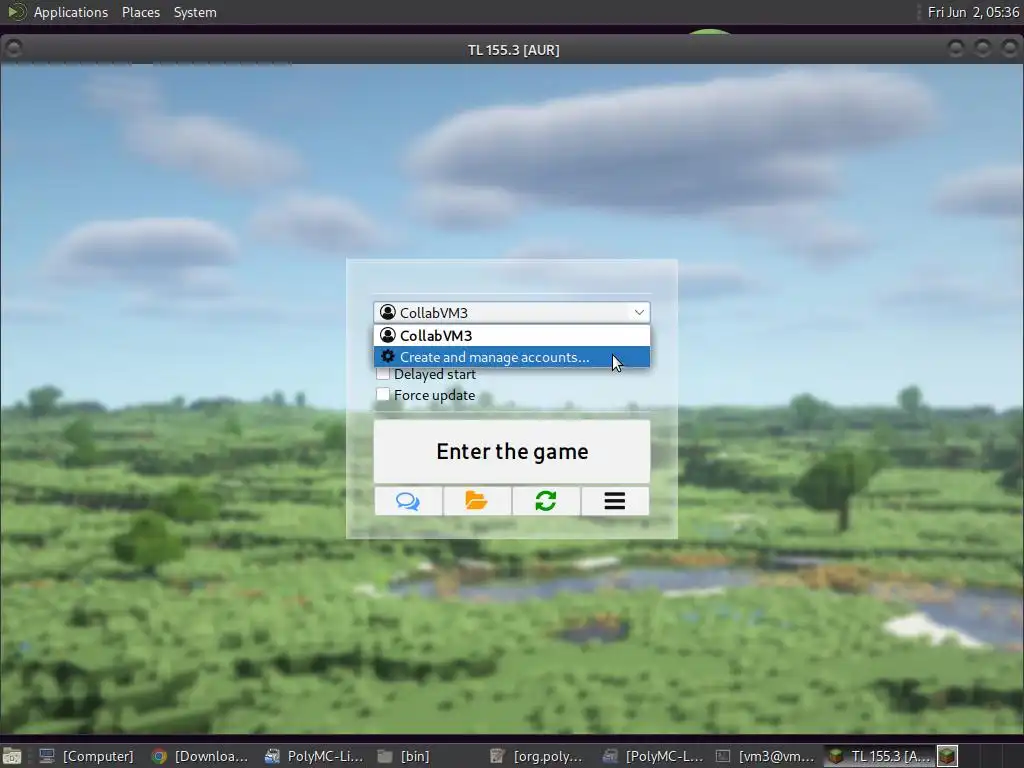Choose the CollabVM3 account in dropdown list
Screen dimensions: 1024x768
[x=512, y=336]
